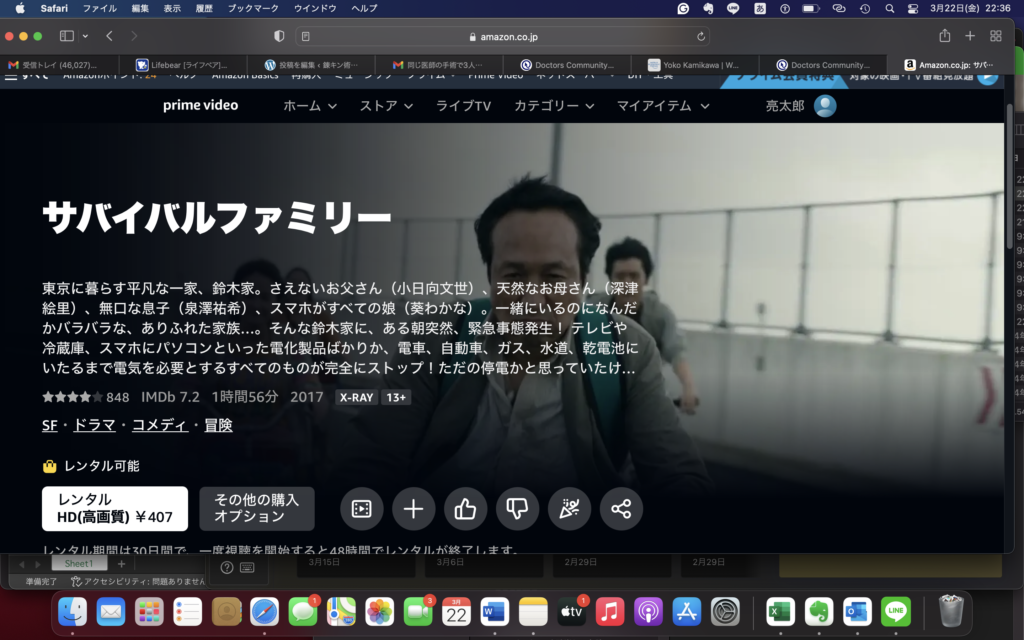This screenshot has height=640, width=1024.
Task: Open the share options icon
Action: click(x=621, y=509)
